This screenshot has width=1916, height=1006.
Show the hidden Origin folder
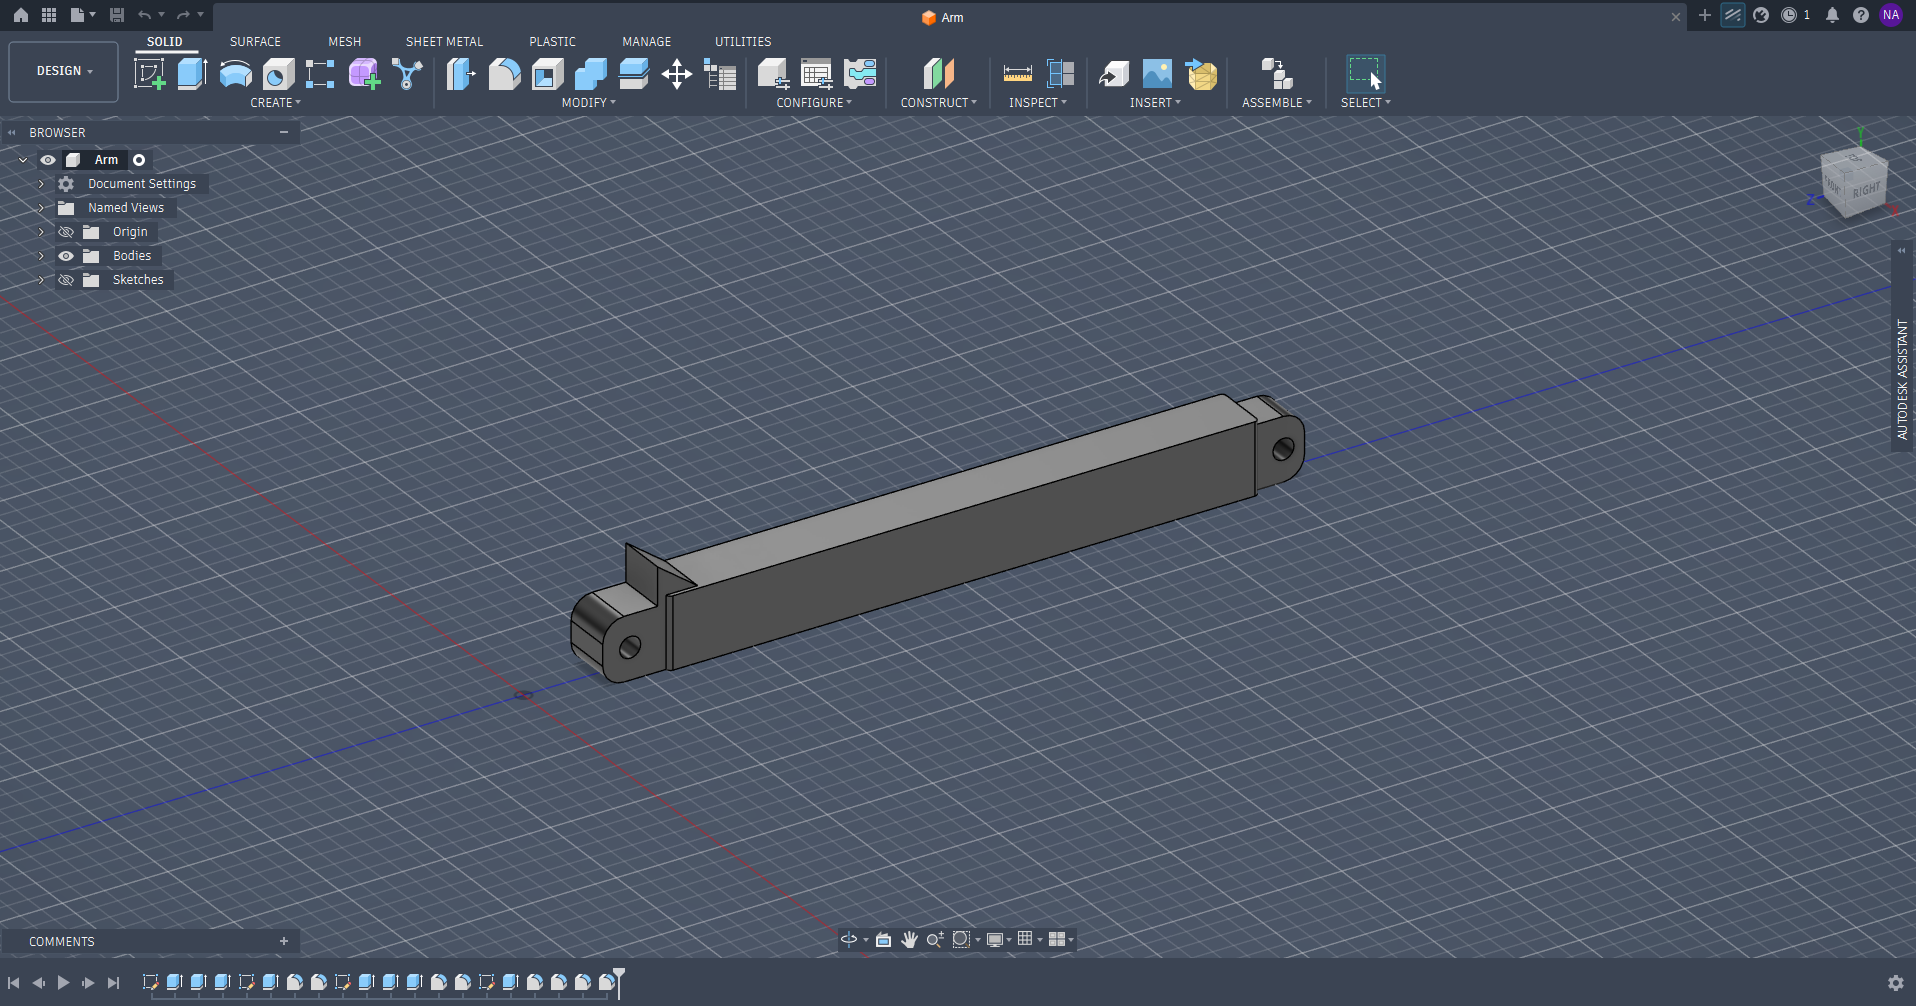pyautogui.click(x=66, y=232)
